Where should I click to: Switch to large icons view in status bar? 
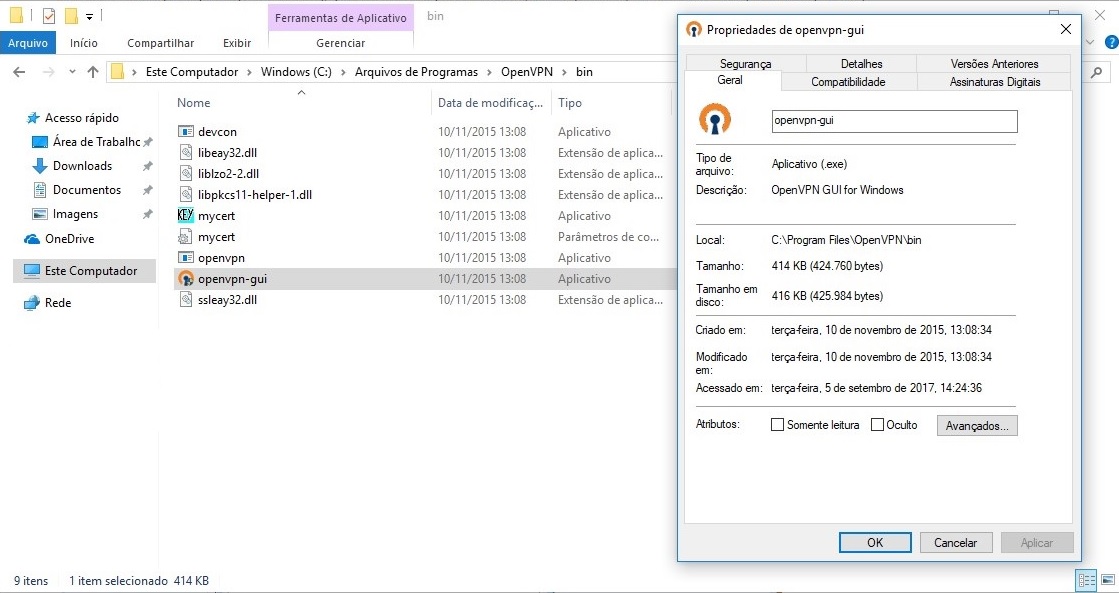click(1106, 580)
